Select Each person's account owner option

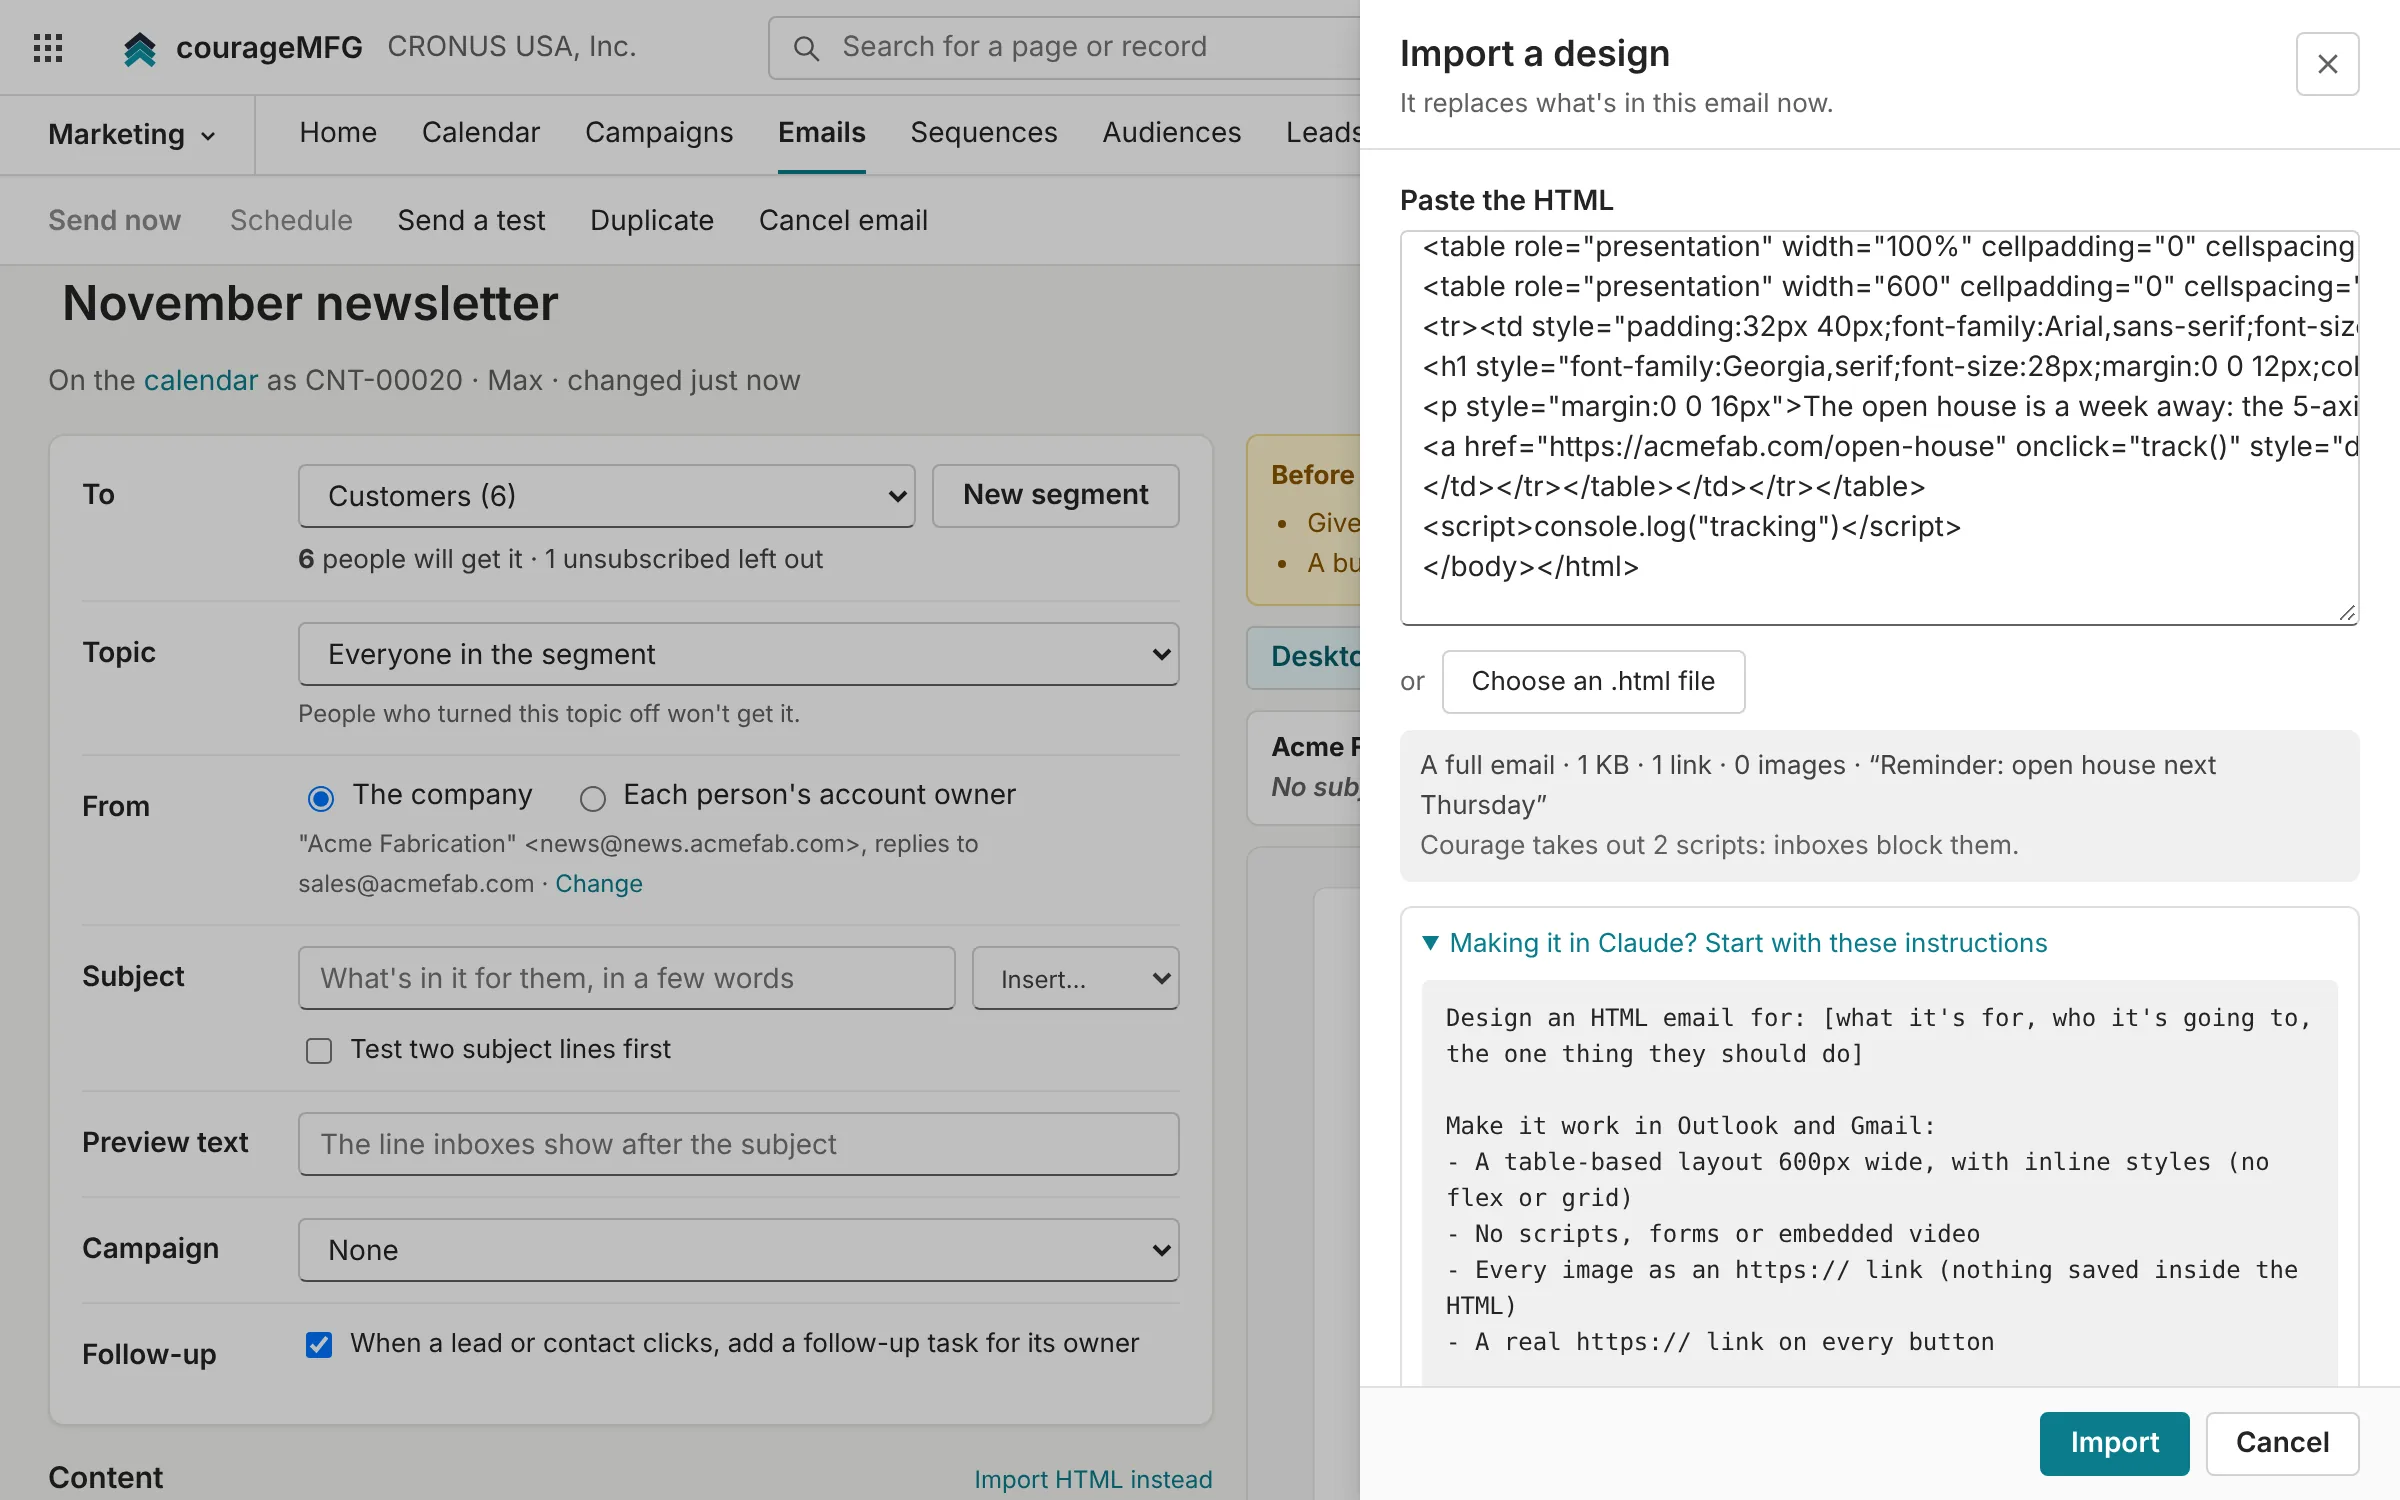click(593, 797)
